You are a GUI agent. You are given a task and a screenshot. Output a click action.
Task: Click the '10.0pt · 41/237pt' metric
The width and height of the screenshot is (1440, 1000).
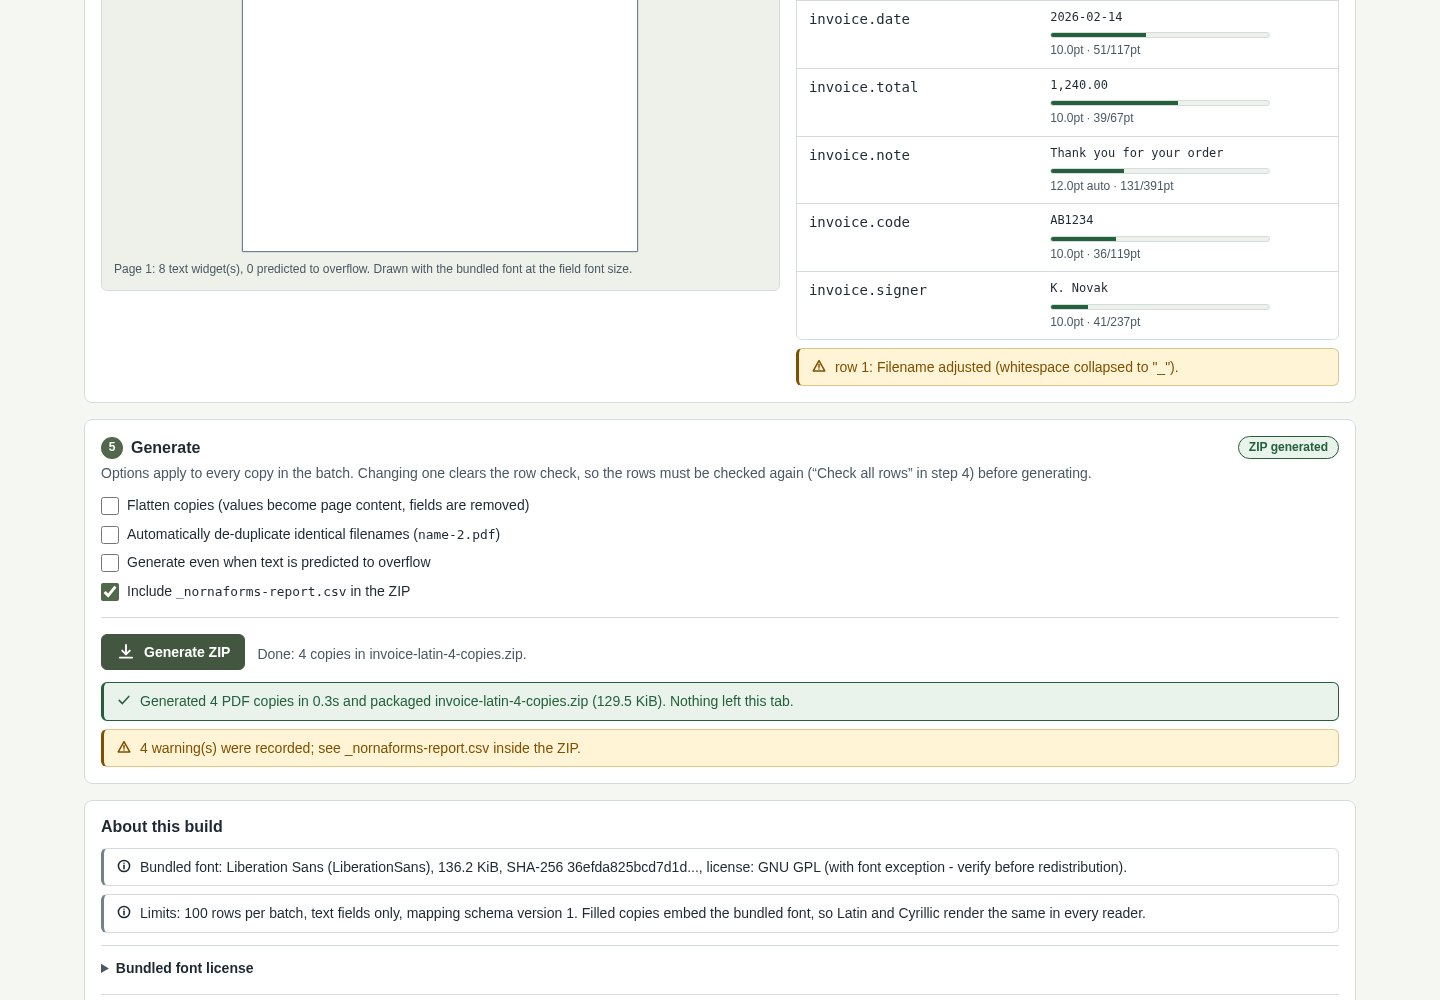1095,322
